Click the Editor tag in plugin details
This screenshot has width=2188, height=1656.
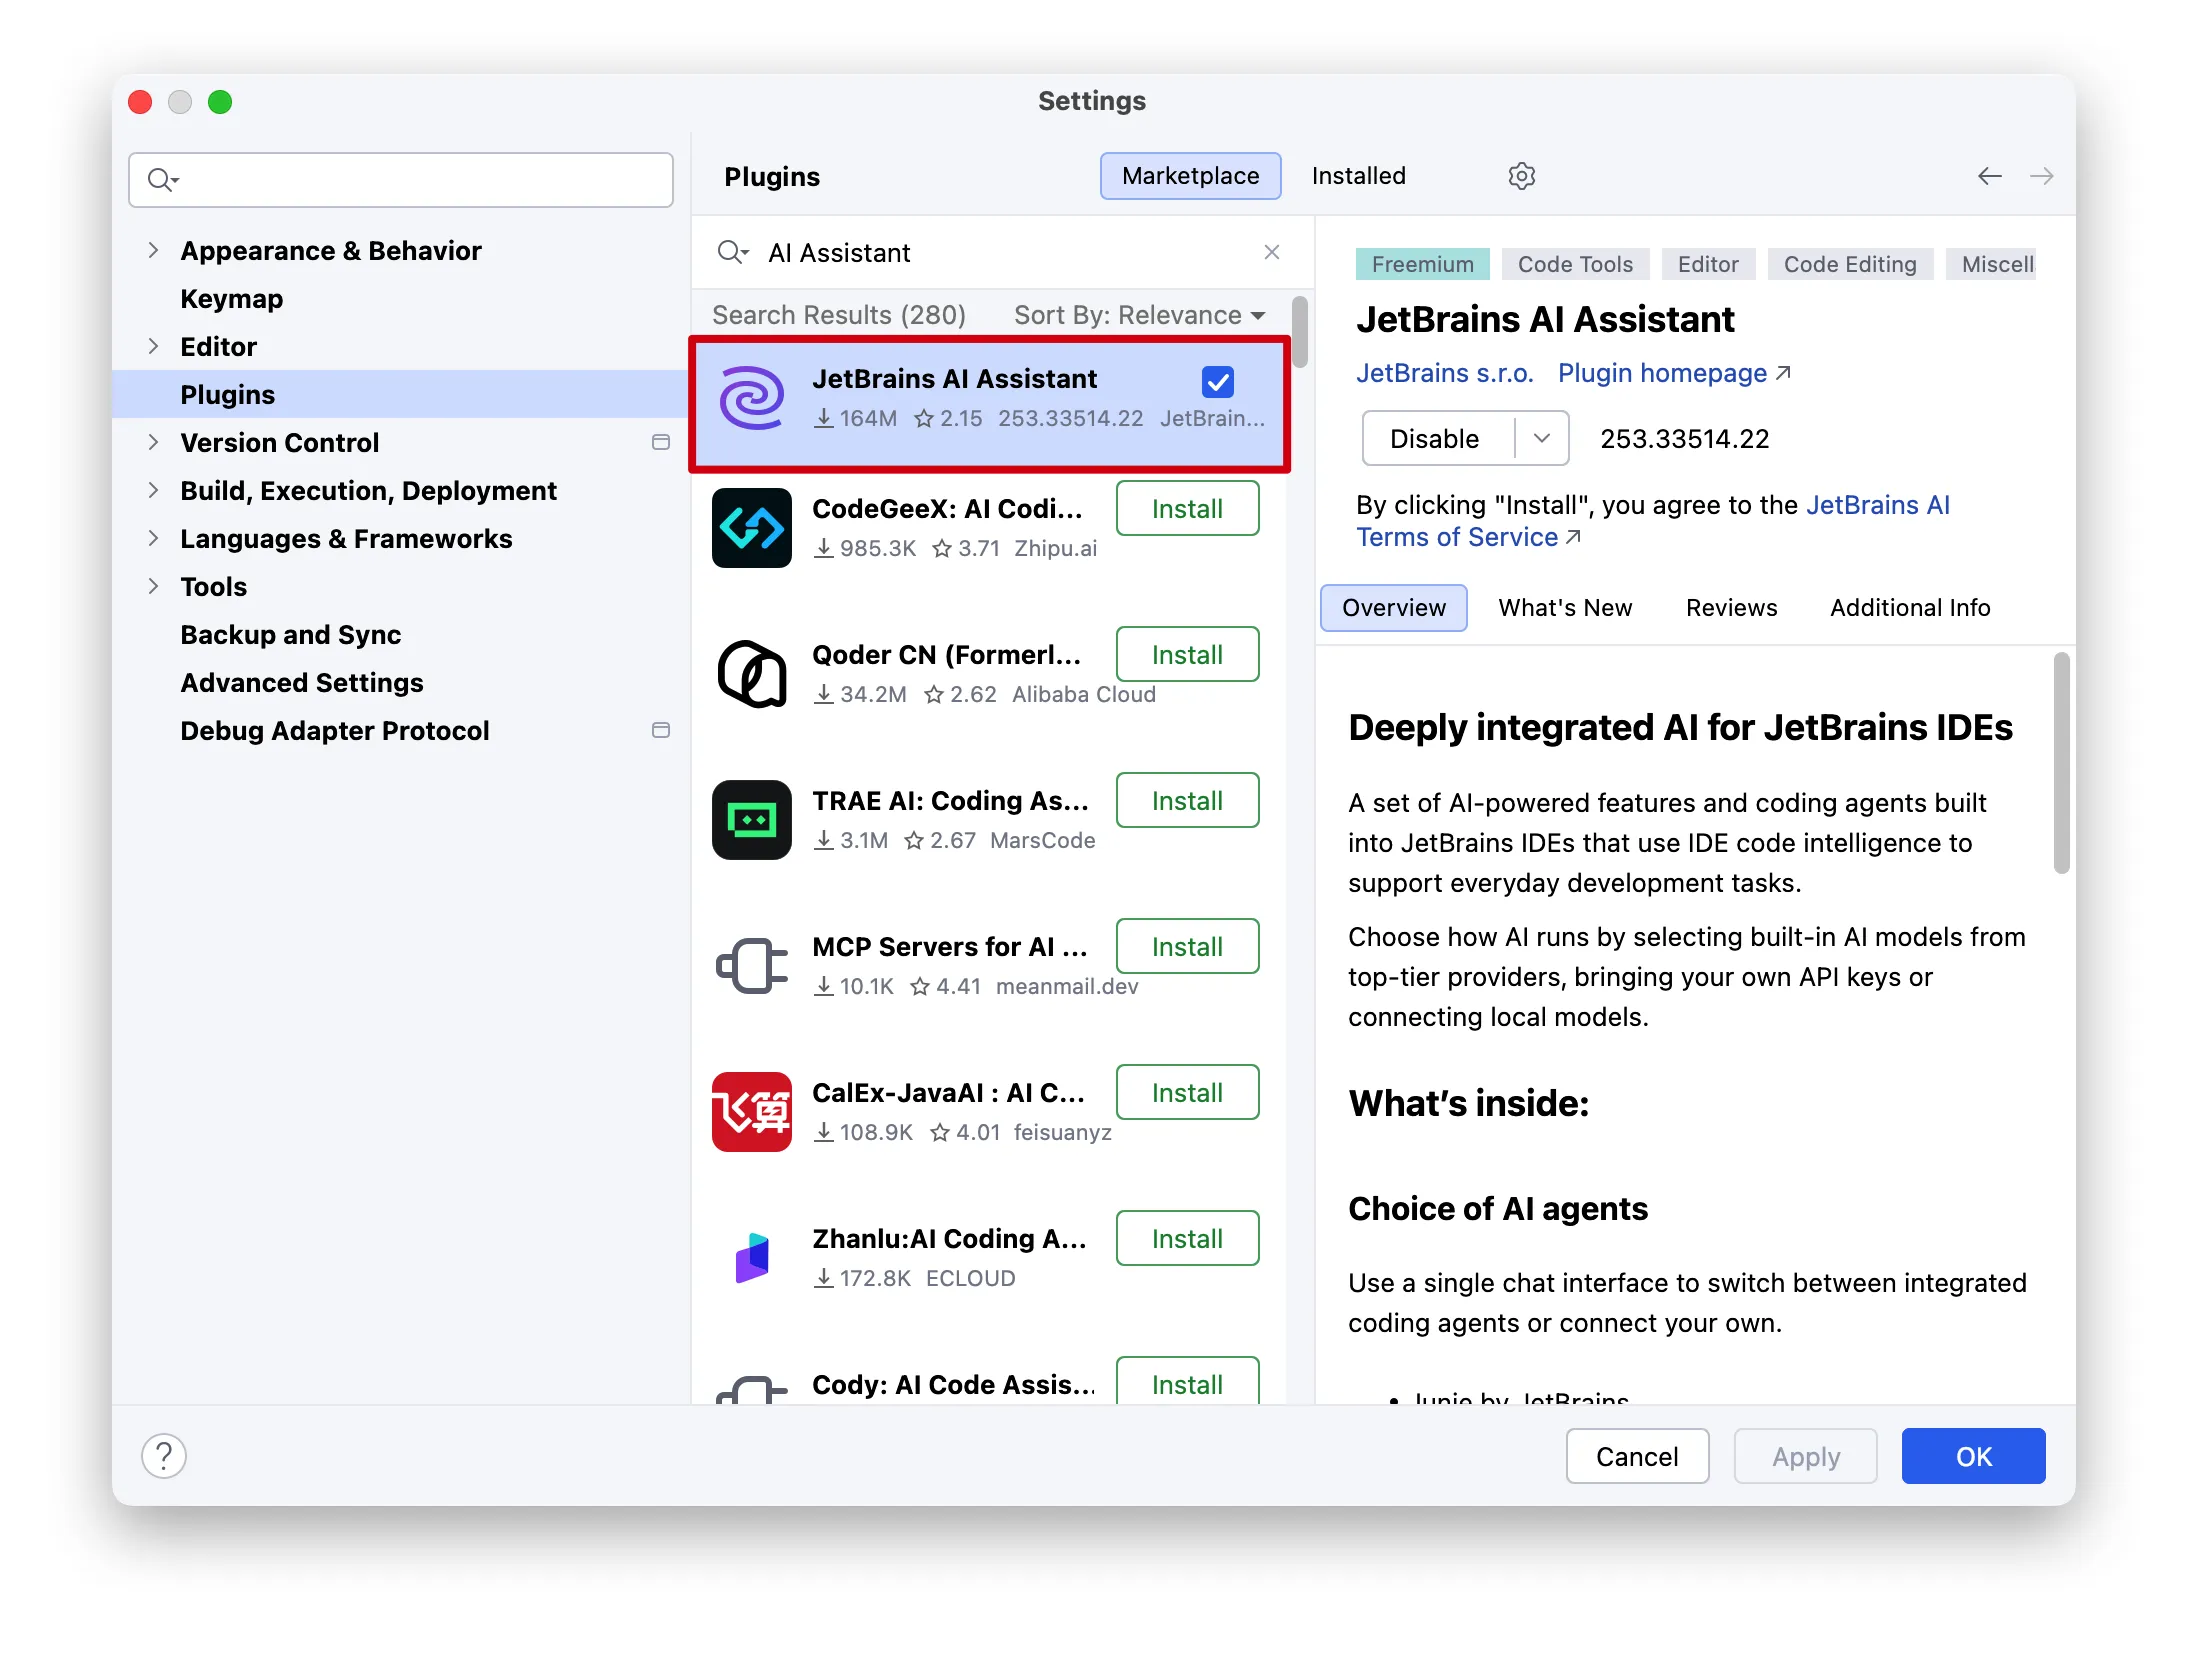[1707, 264]
